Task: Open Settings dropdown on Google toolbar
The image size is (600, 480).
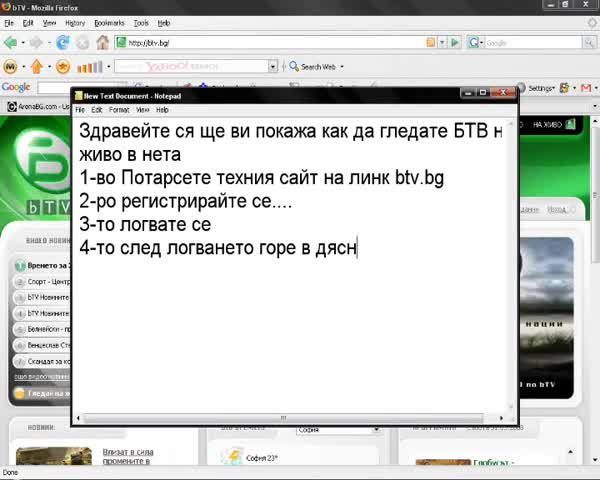Action: point(541,88)
